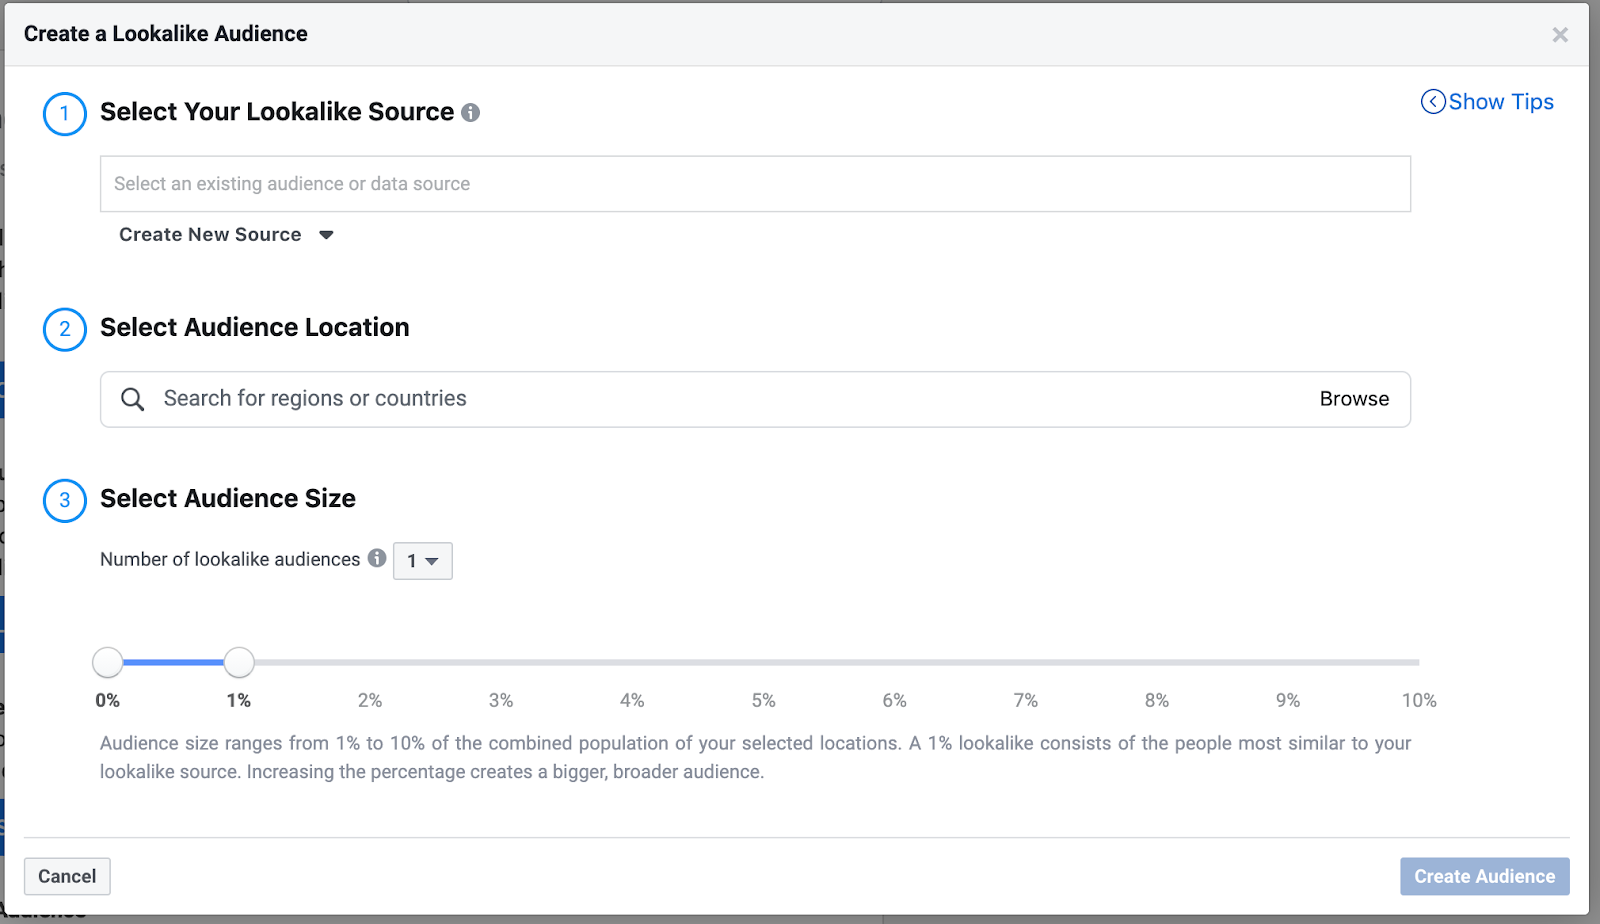Open number of lookalike audiences dropdown
The width and height of the screenshot is (1600, 924).
(423, 561)
